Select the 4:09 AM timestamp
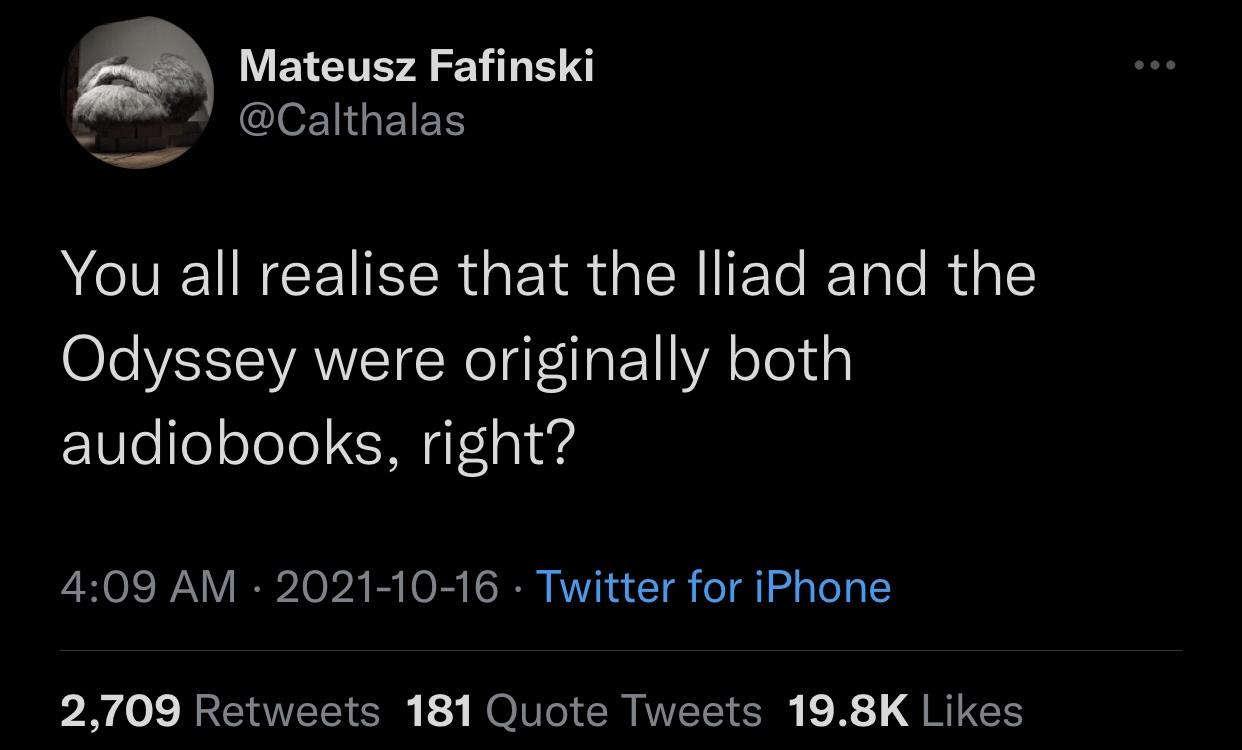Screen dimensions: 1242x750 click(x=149, y=586)
